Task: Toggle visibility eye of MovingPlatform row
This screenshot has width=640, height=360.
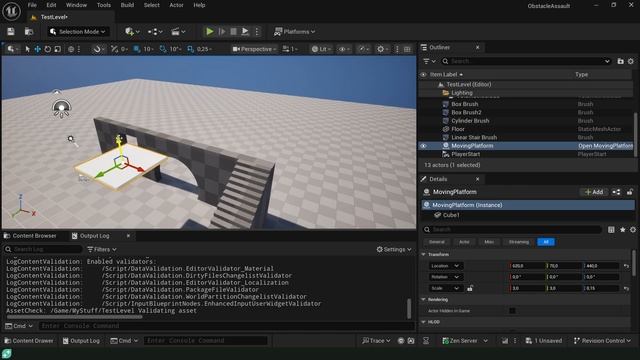Action: [423, 146]
